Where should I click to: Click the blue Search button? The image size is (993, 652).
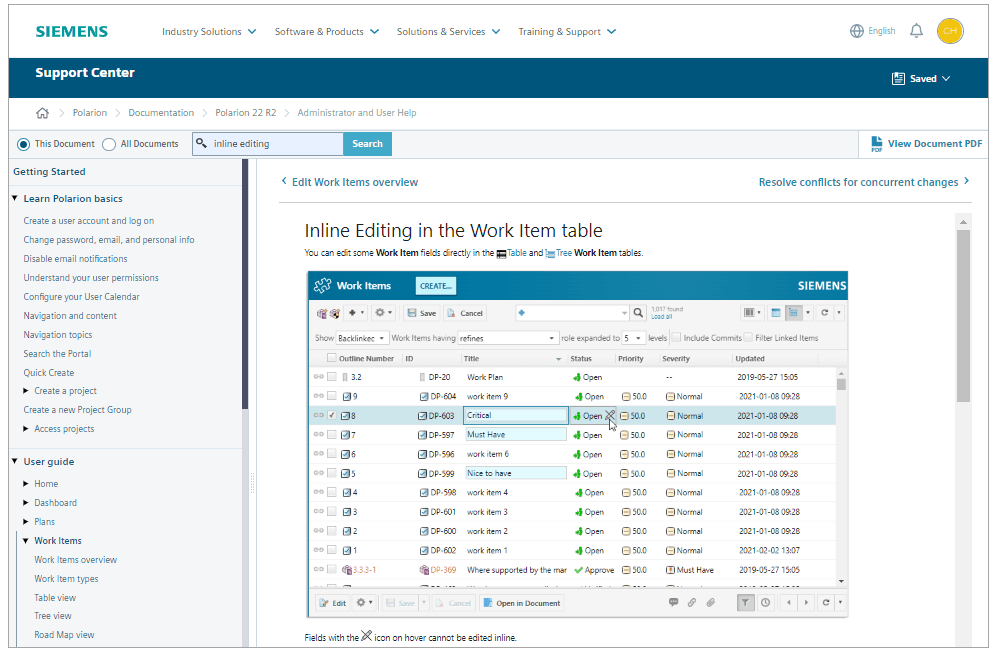[367, 144]
